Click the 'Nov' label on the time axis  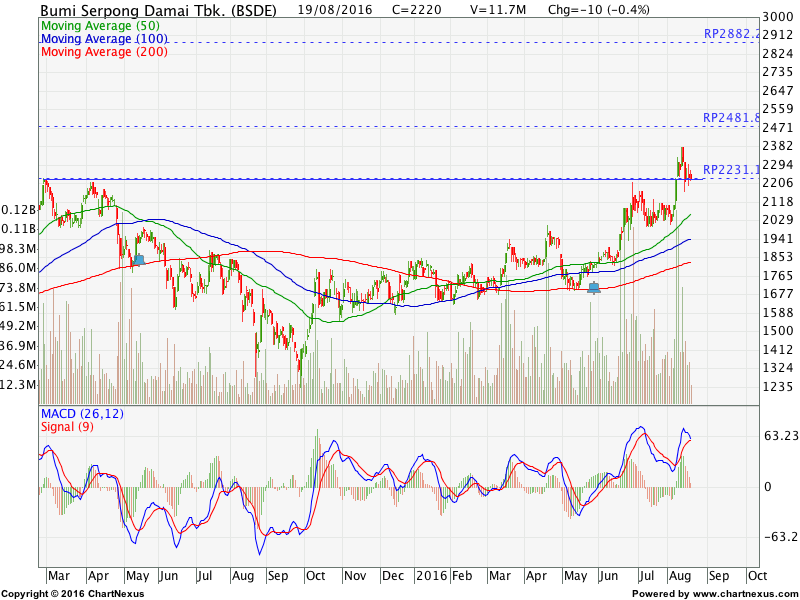(x=355, y=576)
